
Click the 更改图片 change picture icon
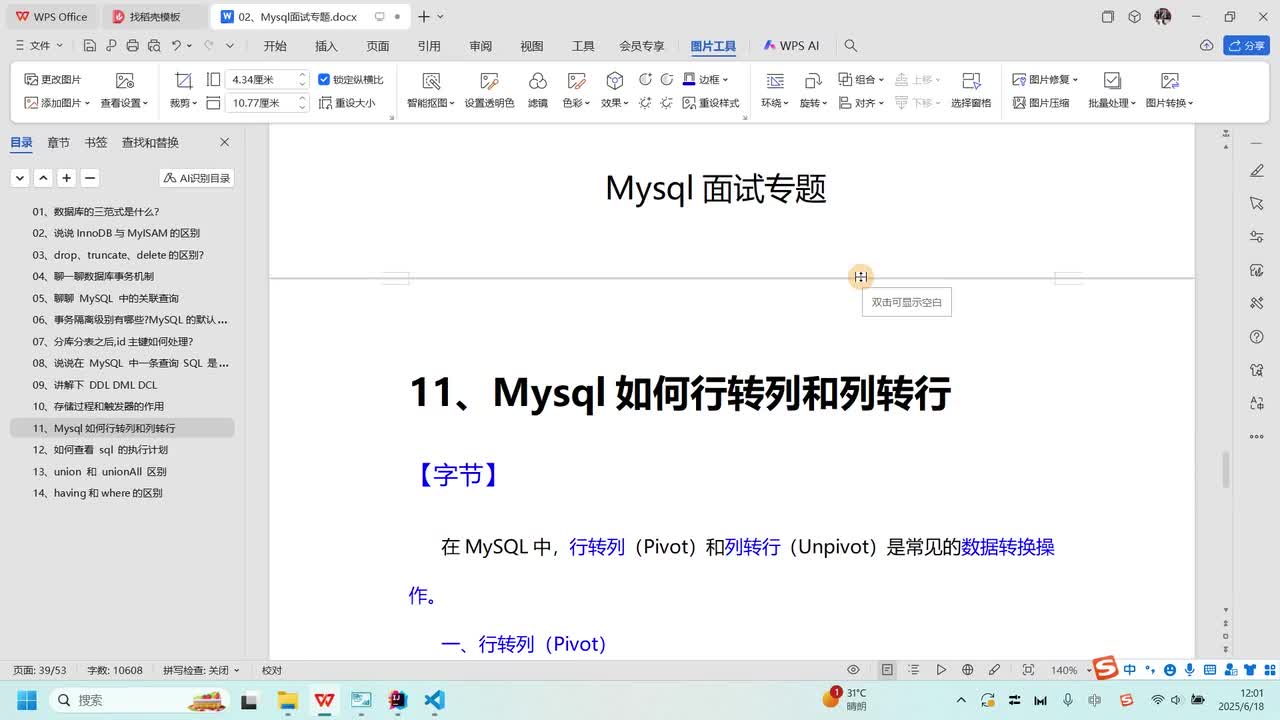[x=31, y=80]
